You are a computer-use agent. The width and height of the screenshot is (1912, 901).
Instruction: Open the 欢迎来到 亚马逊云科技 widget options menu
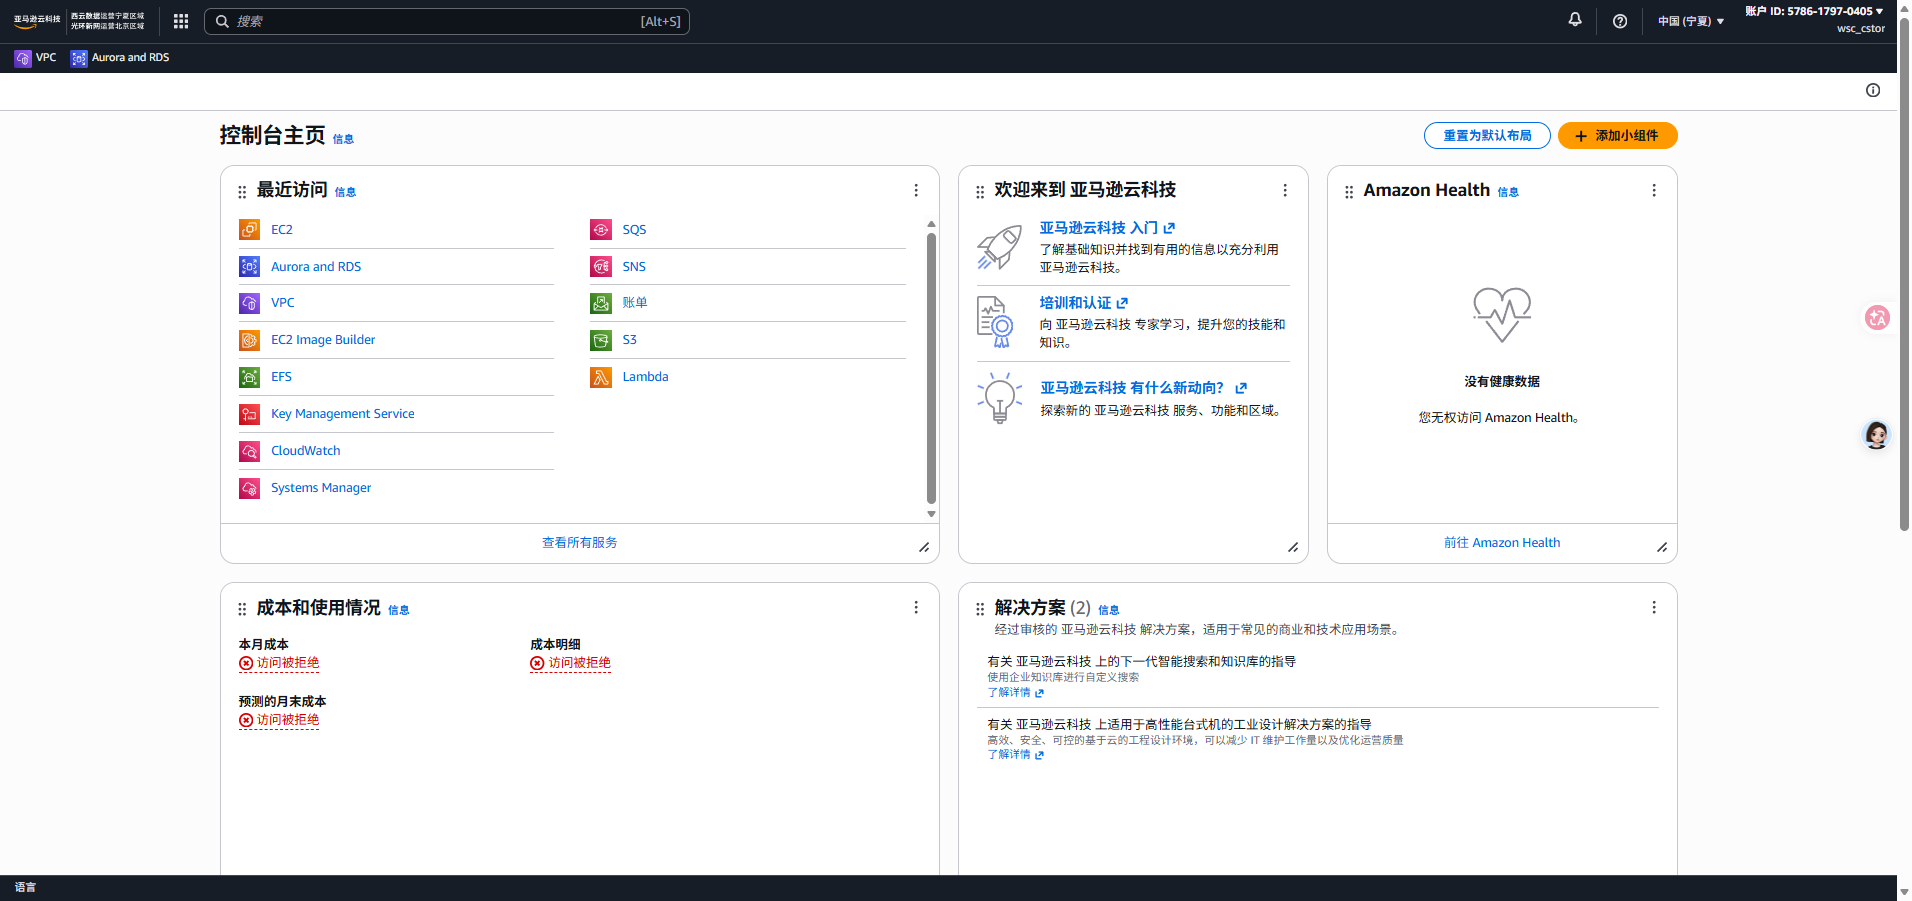coord(1285,190)
